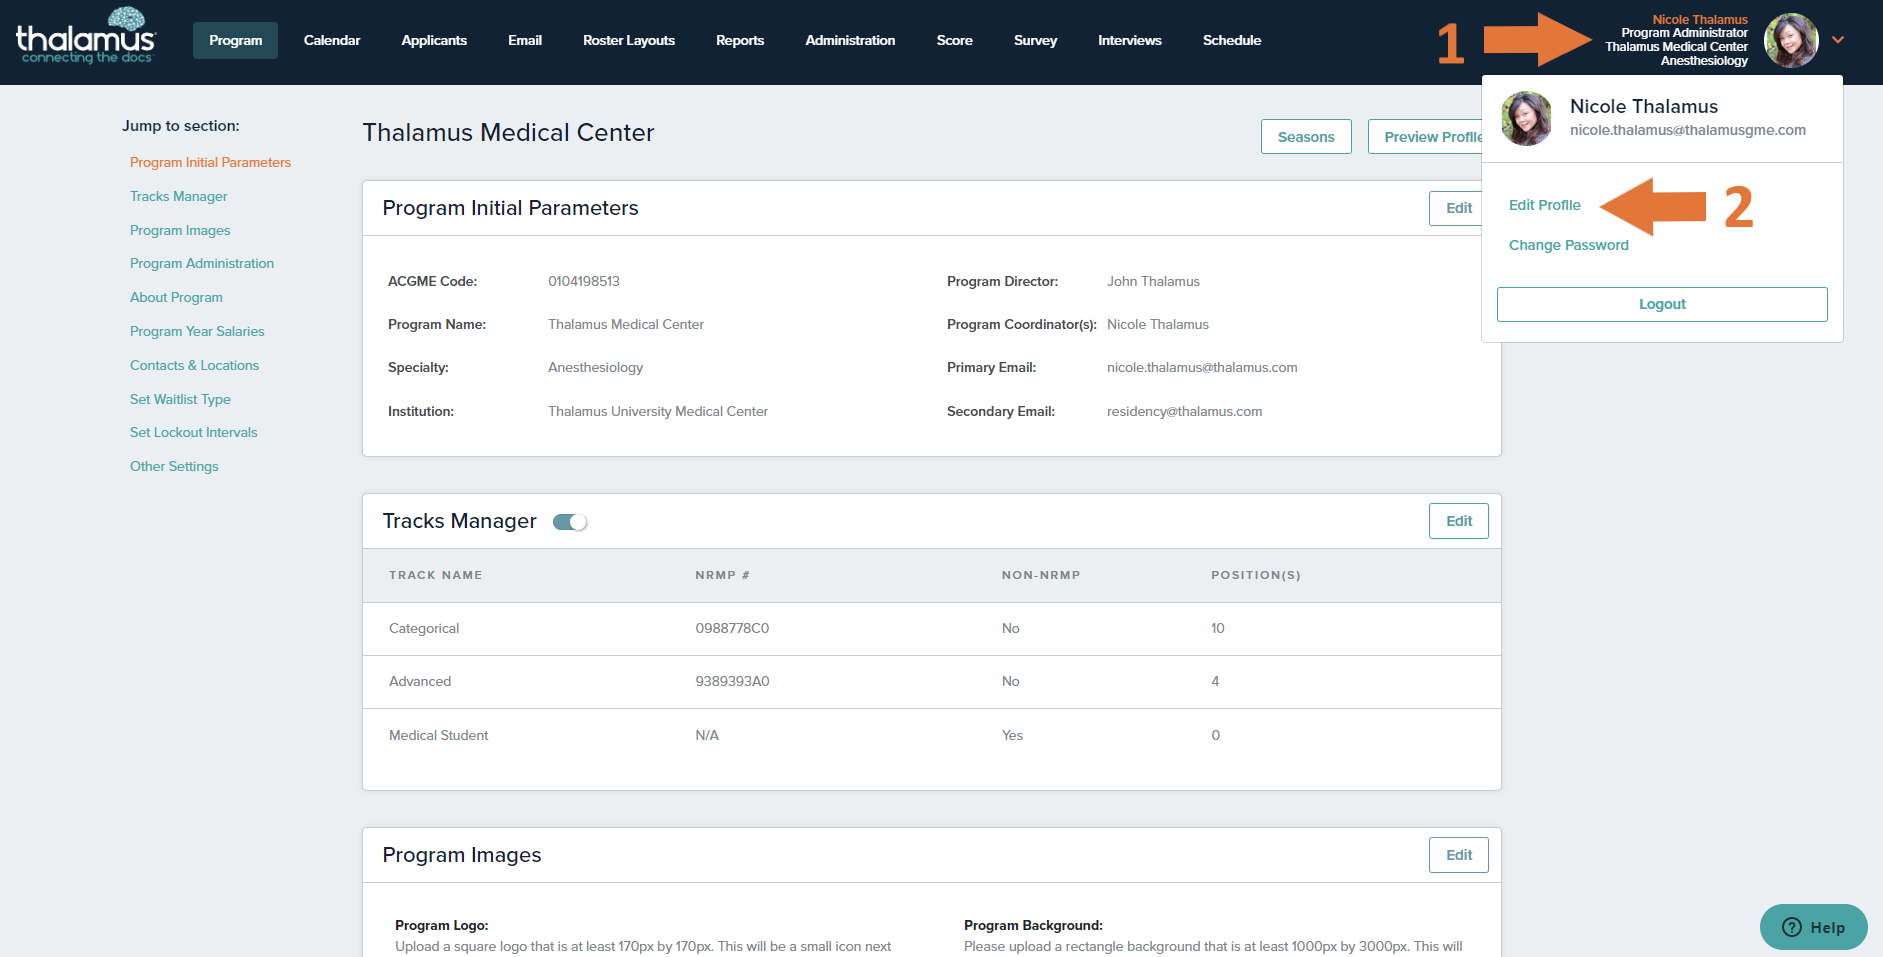Jump to Set Lockout Intervals
Image resolution: width=1883 pixels, height=957 pixels.
194,432
